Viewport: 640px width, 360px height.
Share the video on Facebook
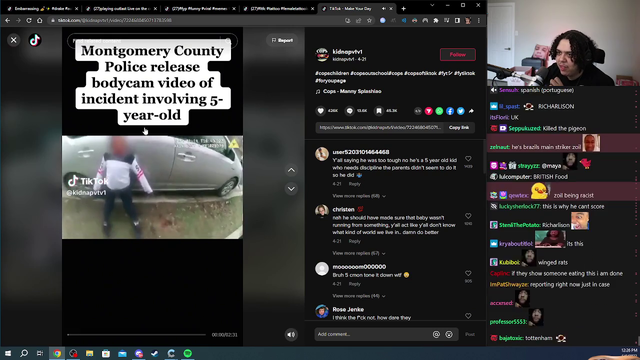[450, 111]
